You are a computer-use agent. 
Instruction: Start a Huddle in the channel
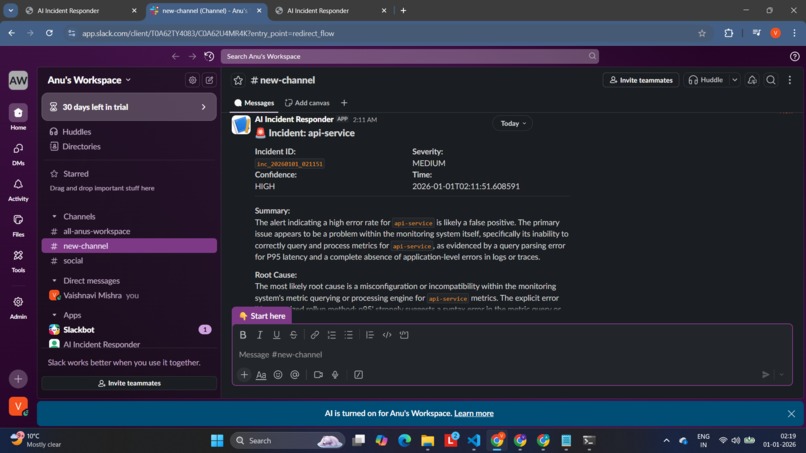pyautogui.click(x=706, y=80)
